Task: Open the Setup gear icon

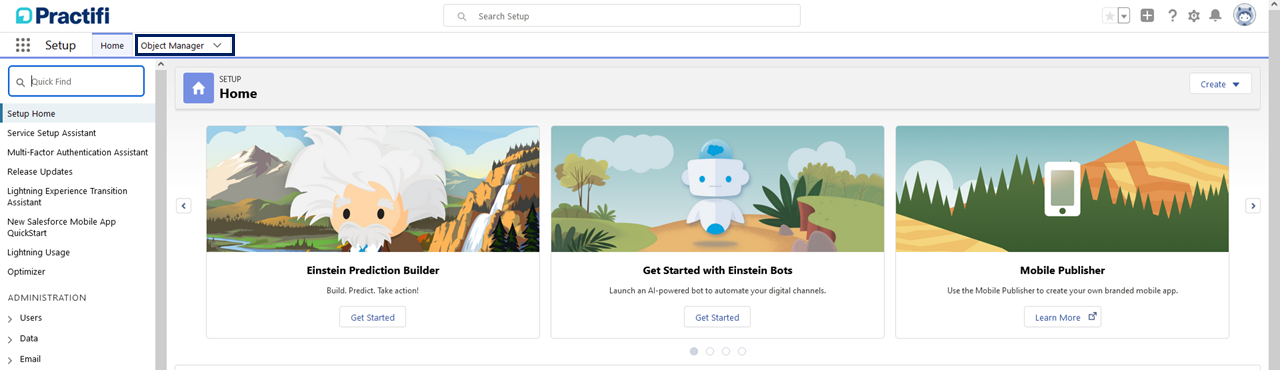Action: (x=1193, y=16)
